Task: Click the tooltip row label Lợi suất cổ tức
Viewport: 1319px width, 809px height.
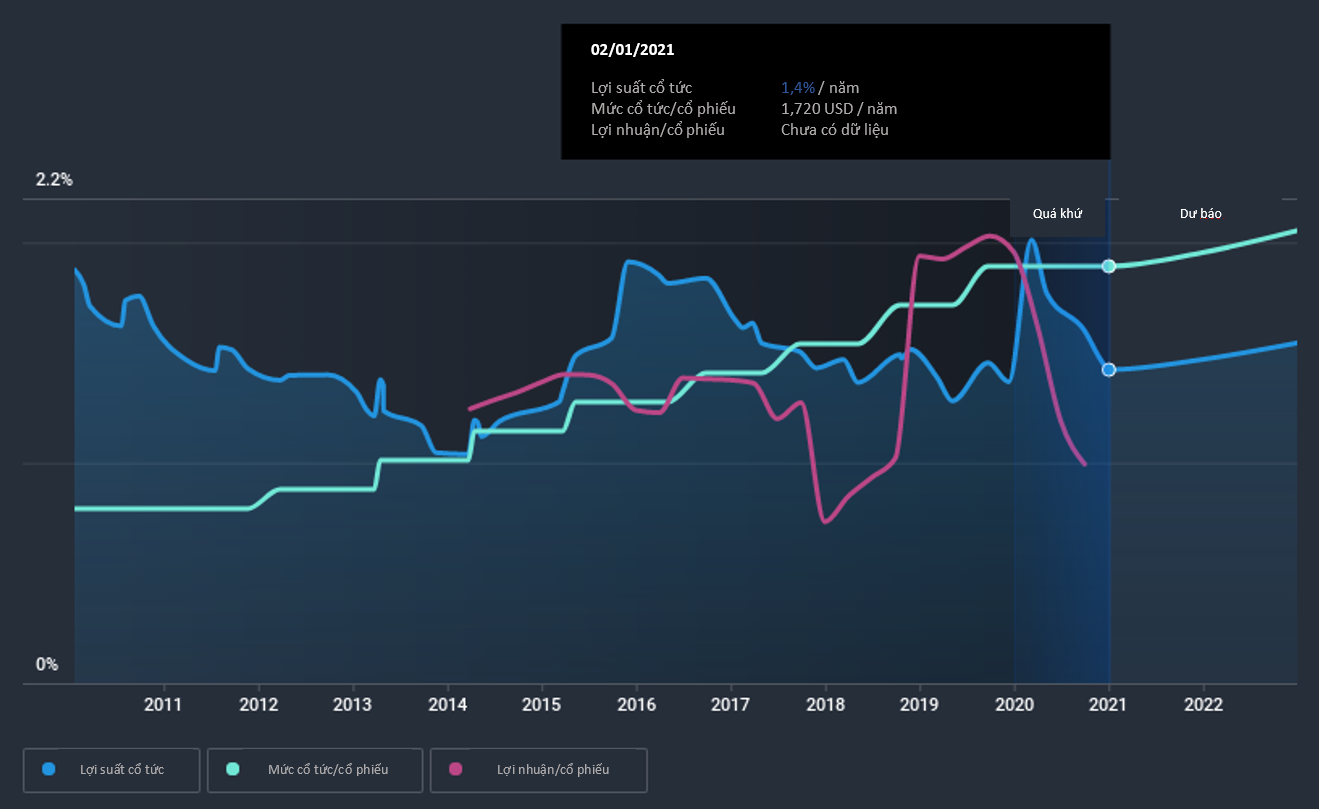Action: pos(641,88)
